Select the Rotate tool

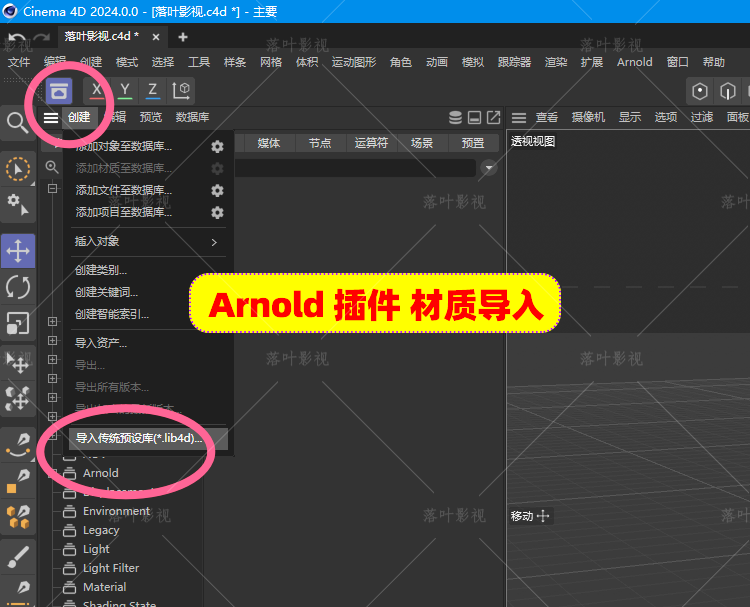pos(18,287)
